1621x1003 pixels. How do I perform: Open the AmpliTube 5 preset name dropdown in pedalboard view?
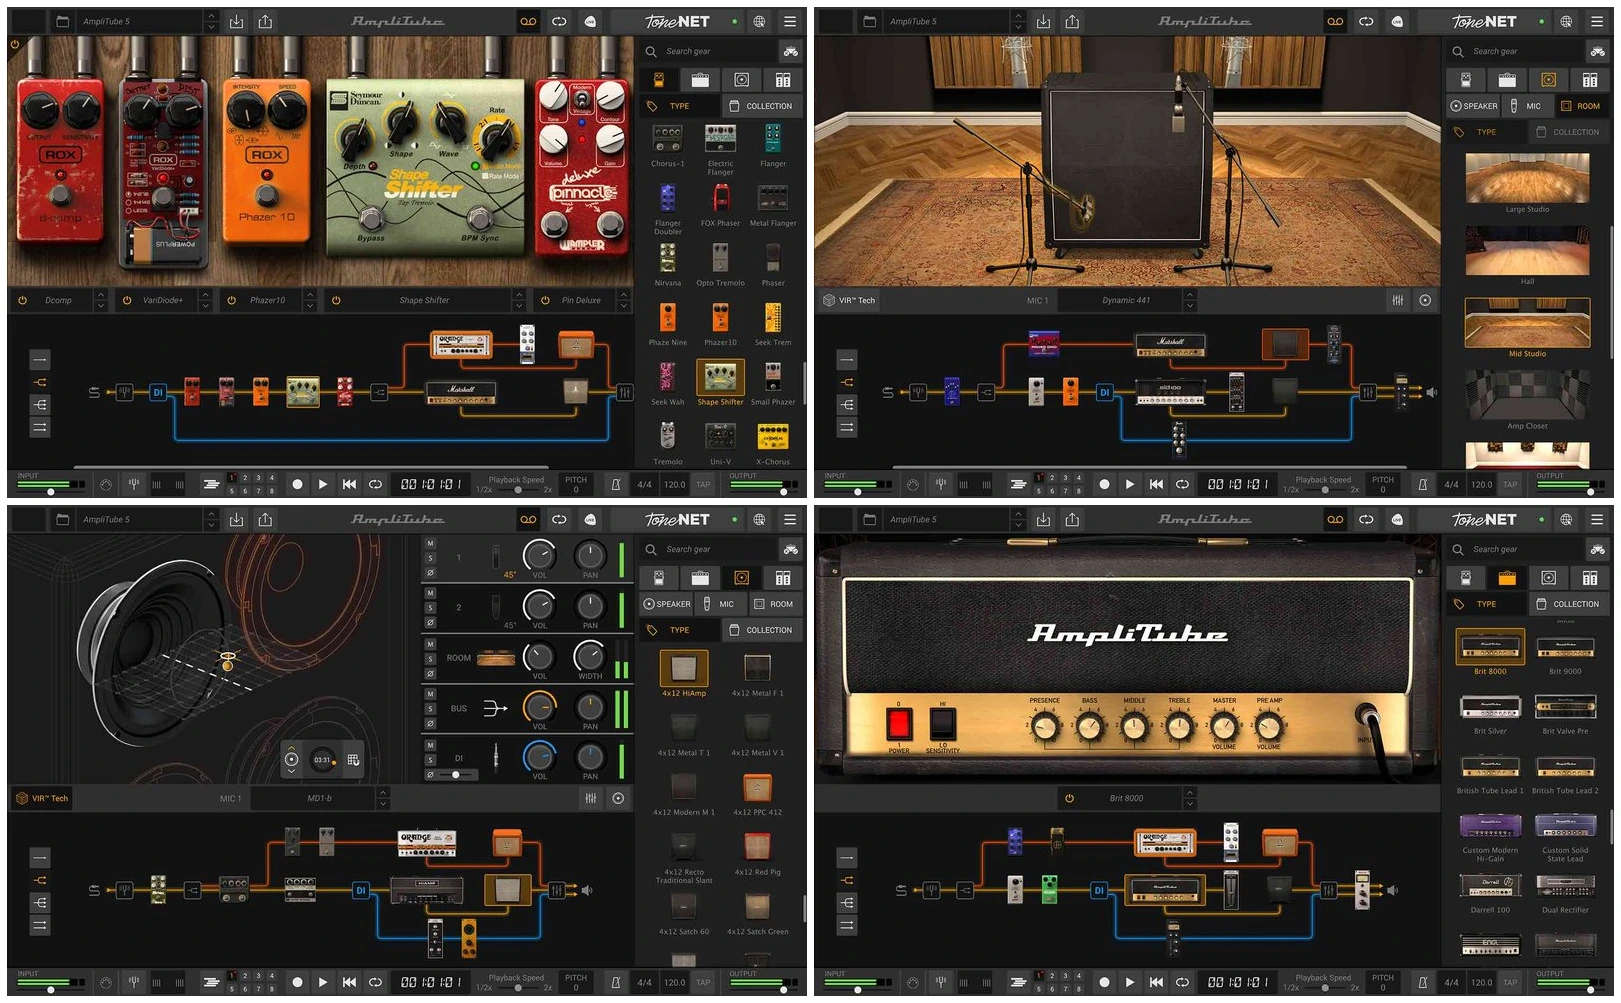coord(211,21)
